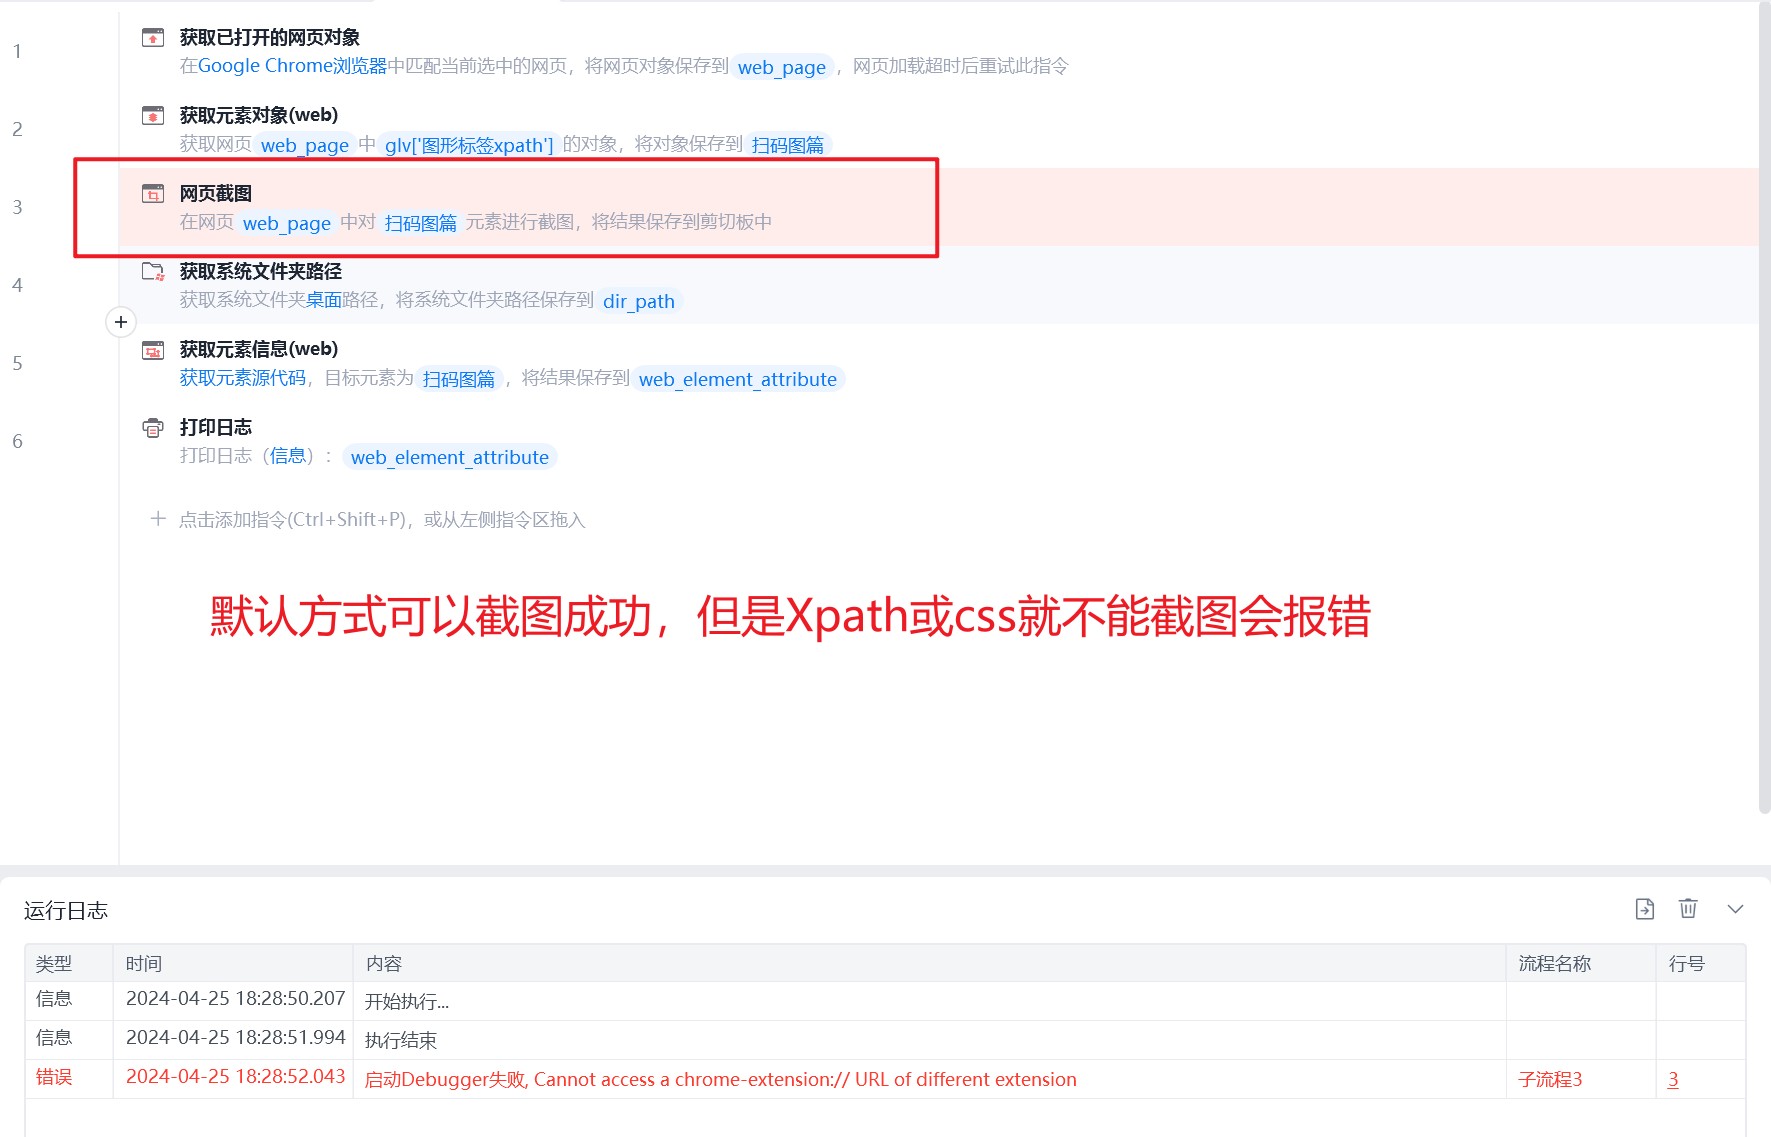Click the 获取已打开的网页对象 step icon

click(x=153, y=38)
